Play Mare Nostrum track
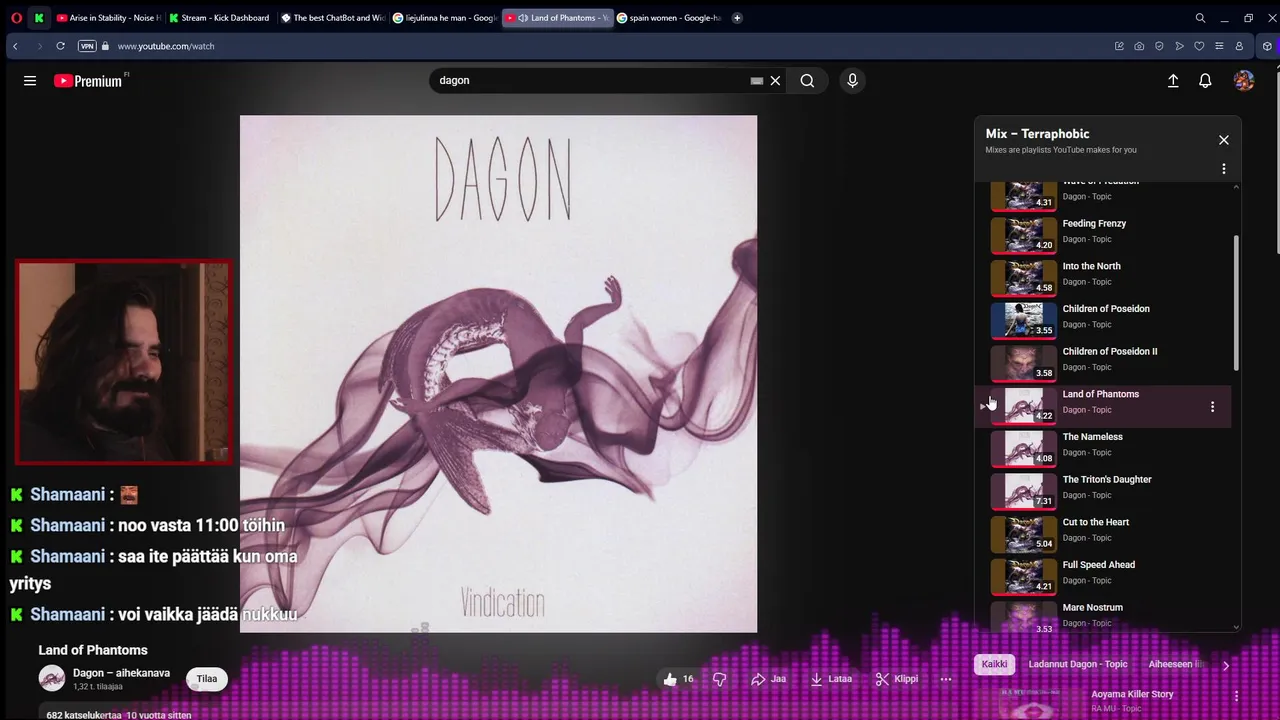 1105,617
